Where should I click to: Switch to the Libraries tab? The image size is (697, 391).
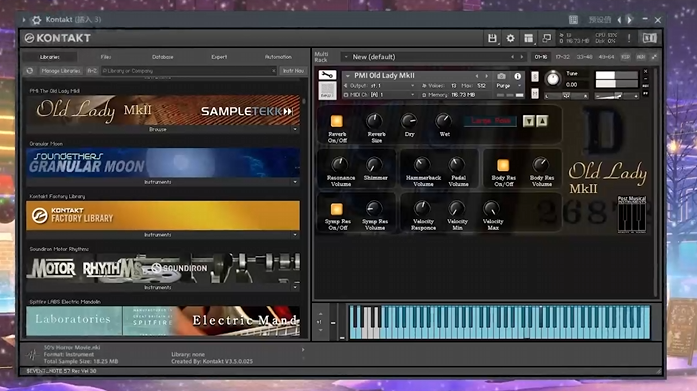[50, 57]
